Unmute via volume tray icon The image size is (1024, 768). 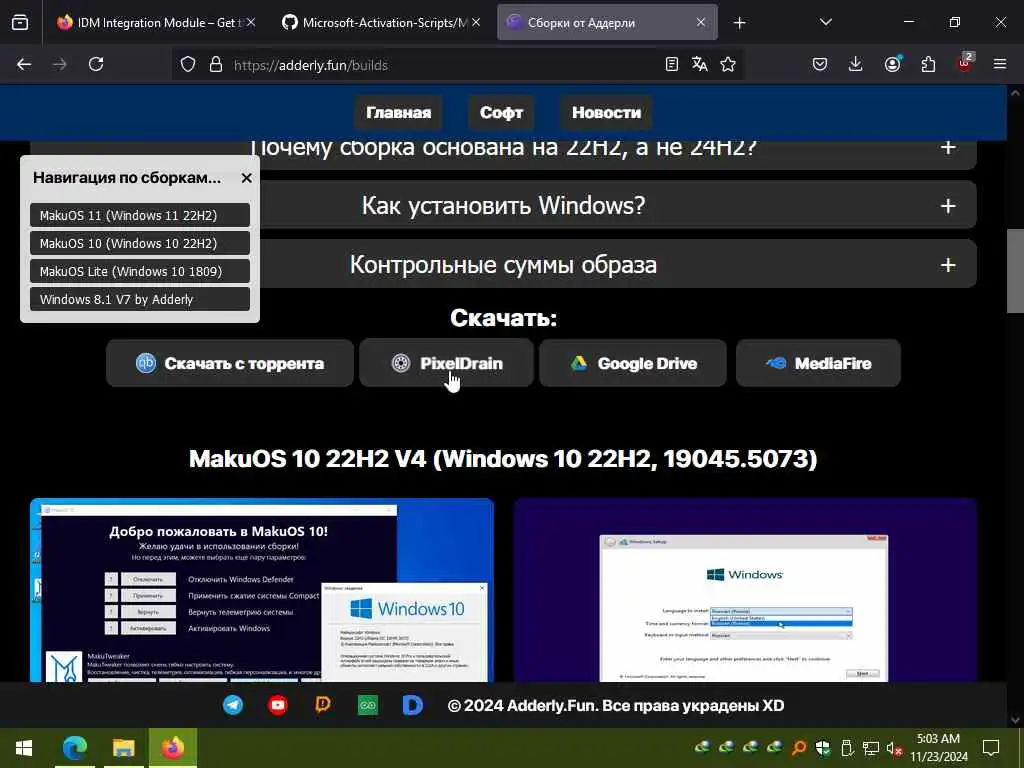pos(894,748)
